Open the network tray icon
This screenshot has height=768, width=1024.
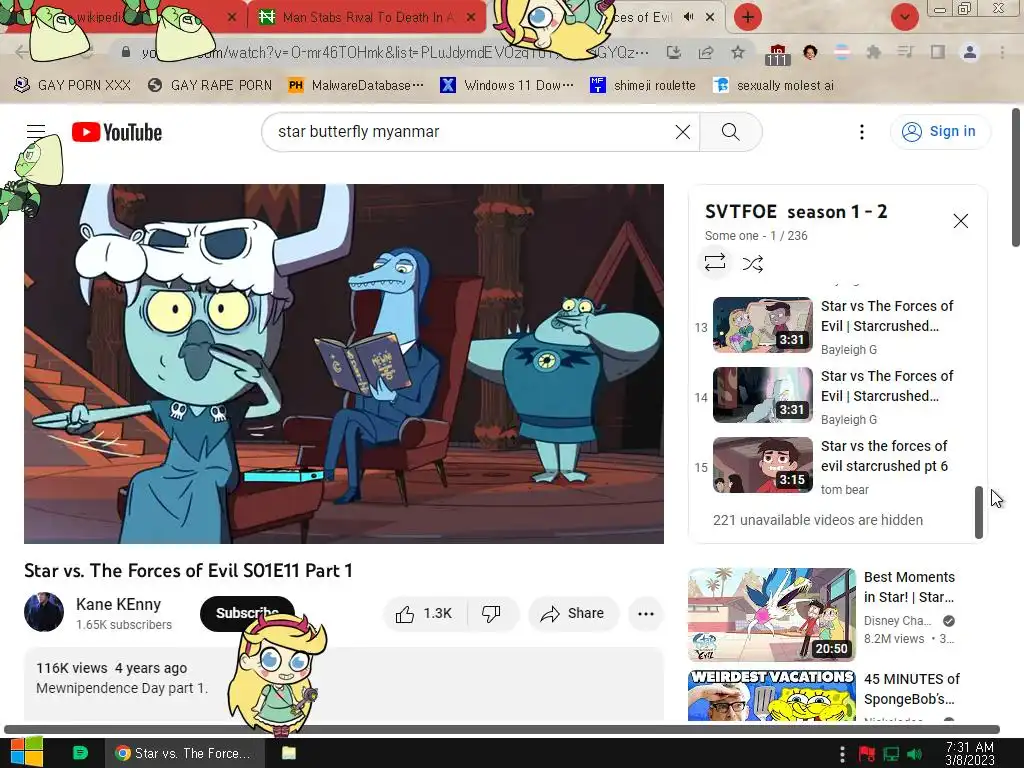click(891, 754)
